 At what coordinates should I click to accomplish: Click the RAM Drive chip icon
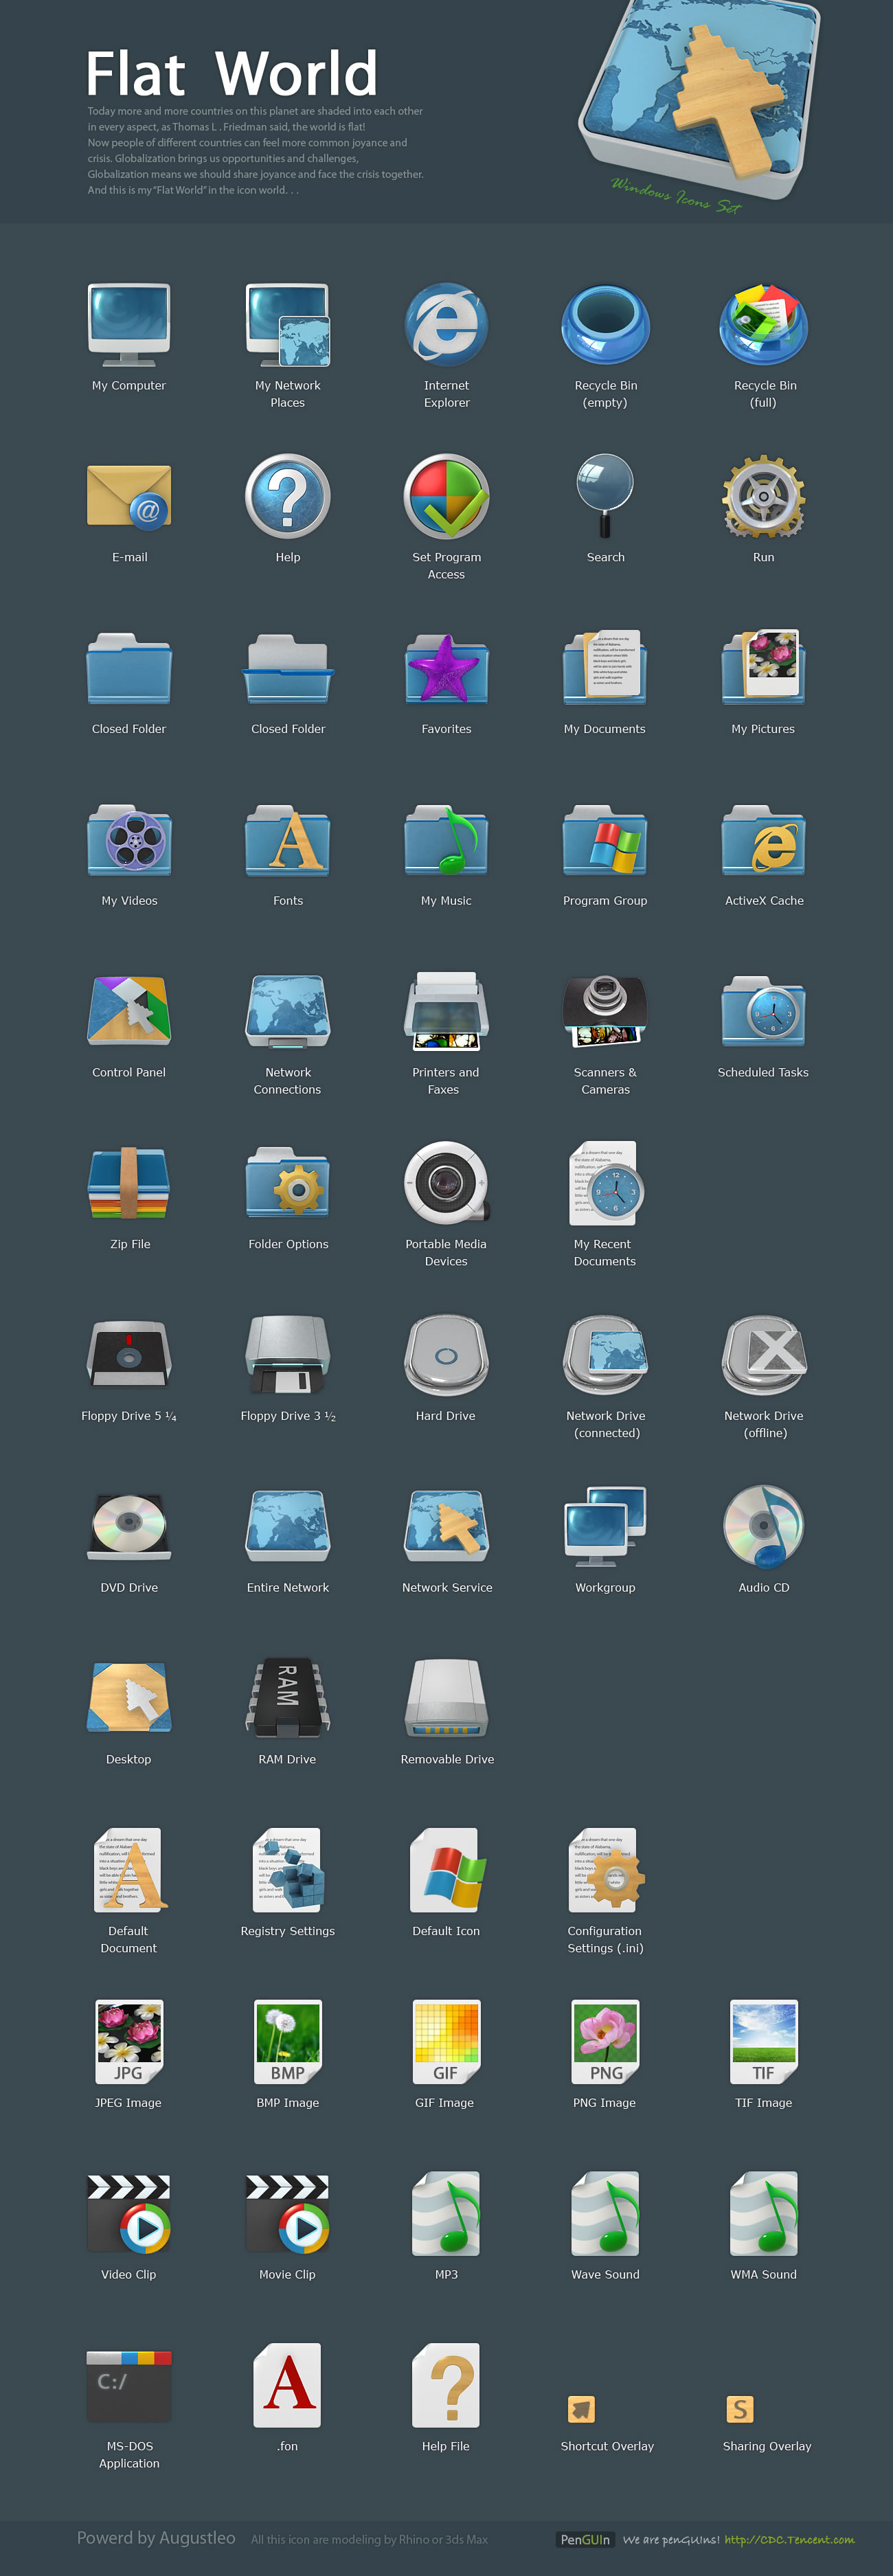(x=288, y=1697)
